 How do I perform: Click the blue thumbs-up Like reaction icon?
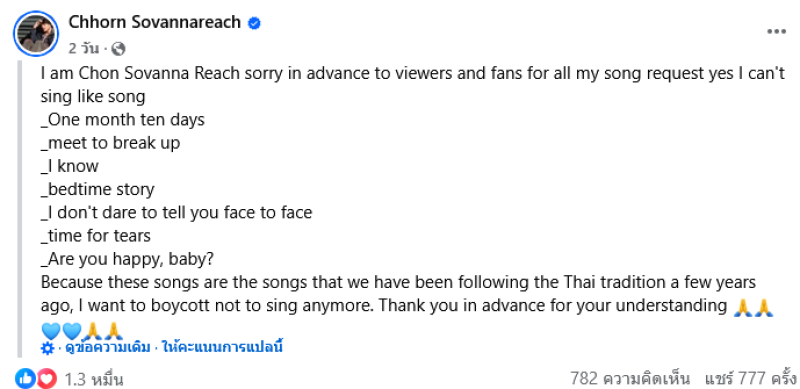(25, 378)
